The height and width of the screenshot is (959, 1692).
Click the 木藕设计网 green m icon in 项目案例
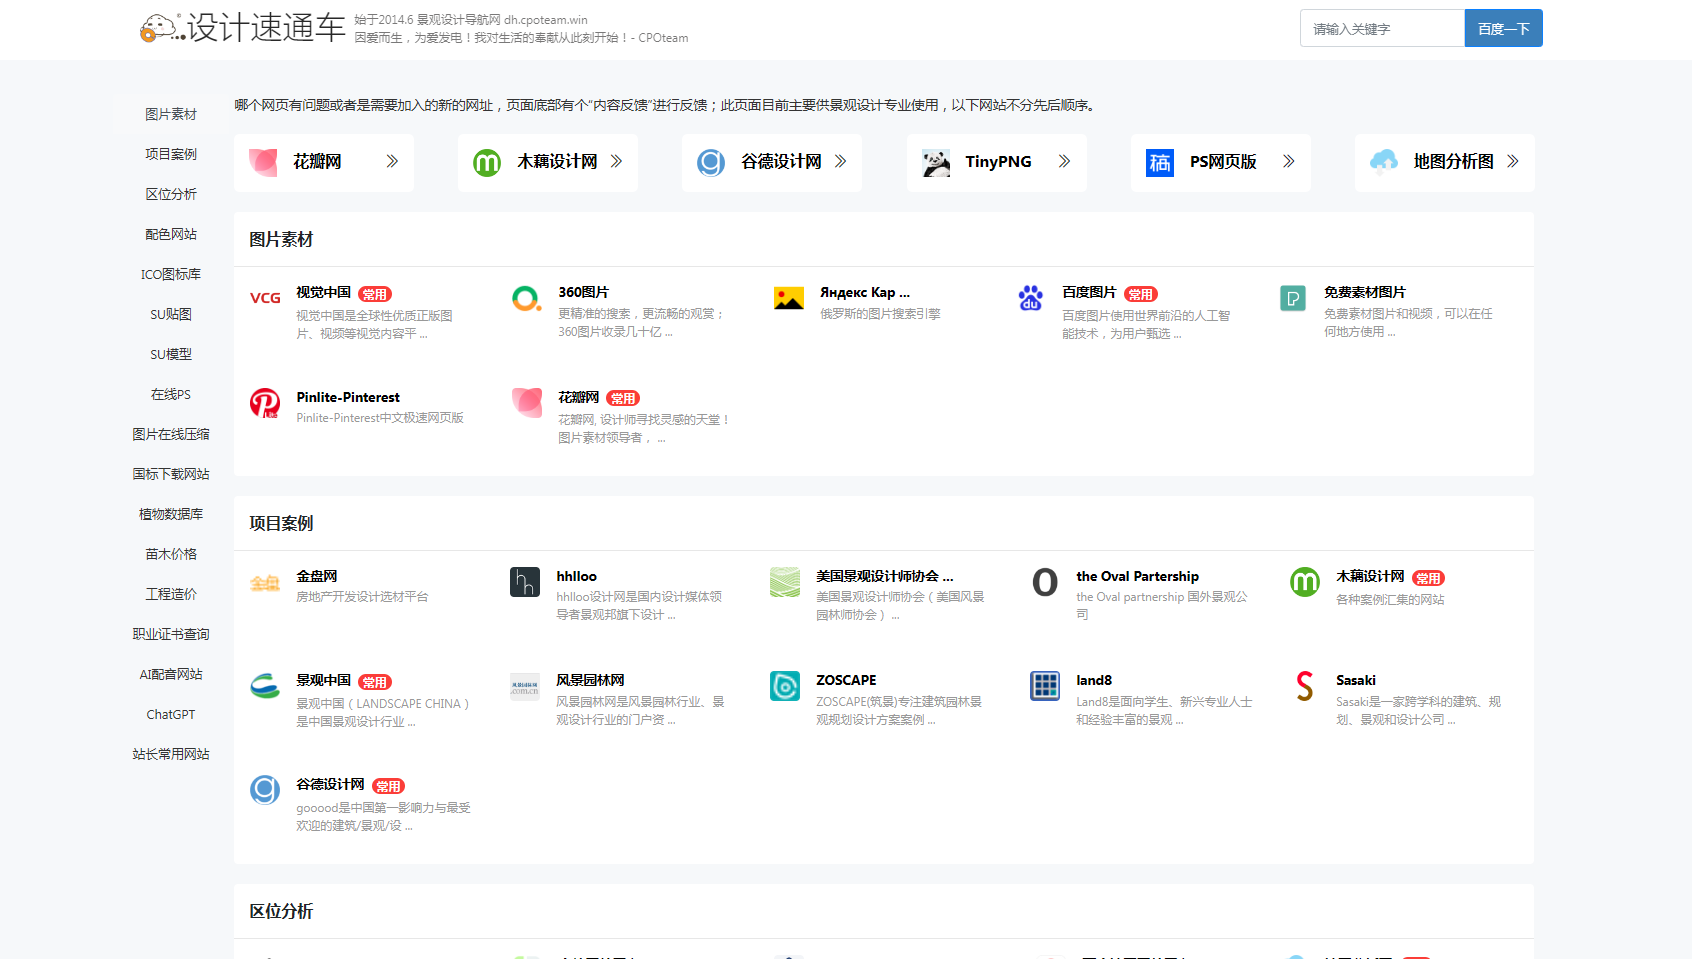pos(1305,582)
